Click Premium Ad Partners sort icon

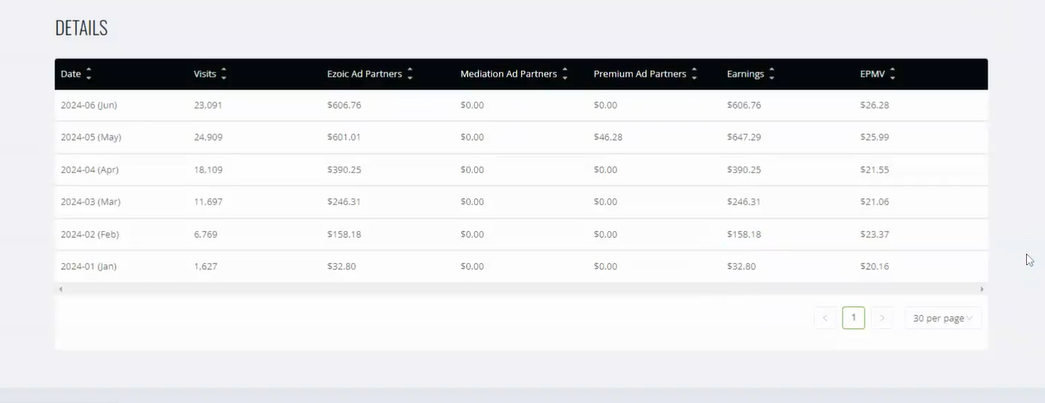(x=694, y=75)
